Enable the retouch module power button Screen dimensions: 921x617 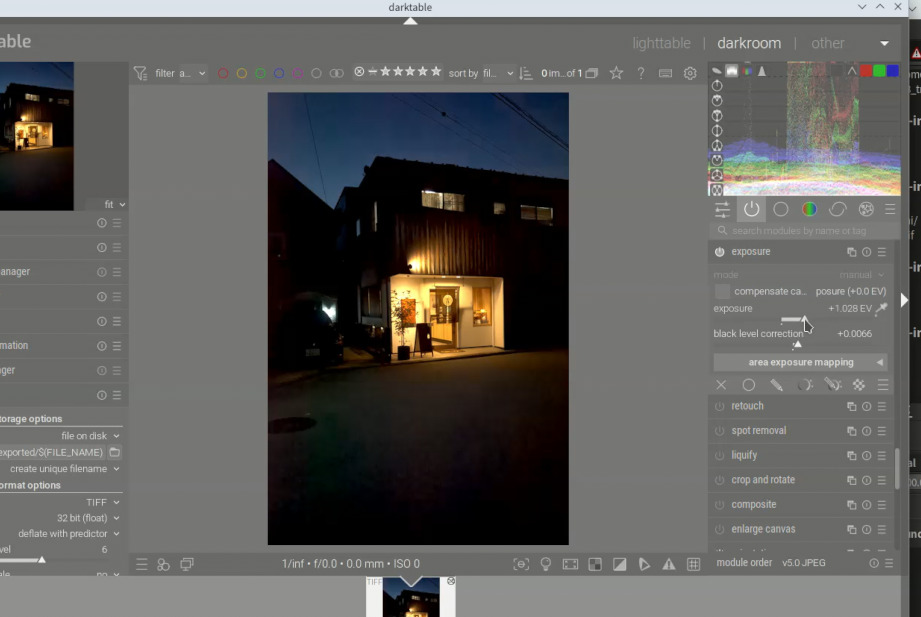click(720, 406)
